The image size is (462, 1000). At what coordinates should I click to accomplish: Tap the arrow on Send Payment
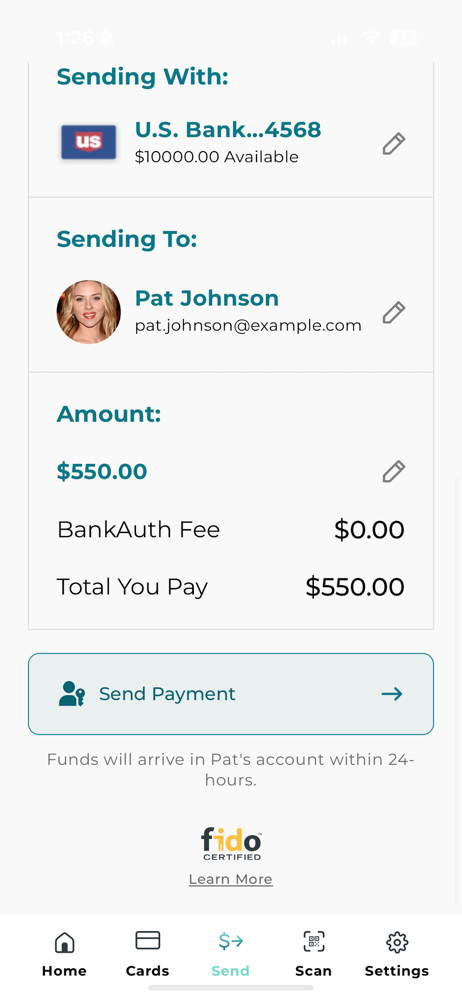pos(392,694)
